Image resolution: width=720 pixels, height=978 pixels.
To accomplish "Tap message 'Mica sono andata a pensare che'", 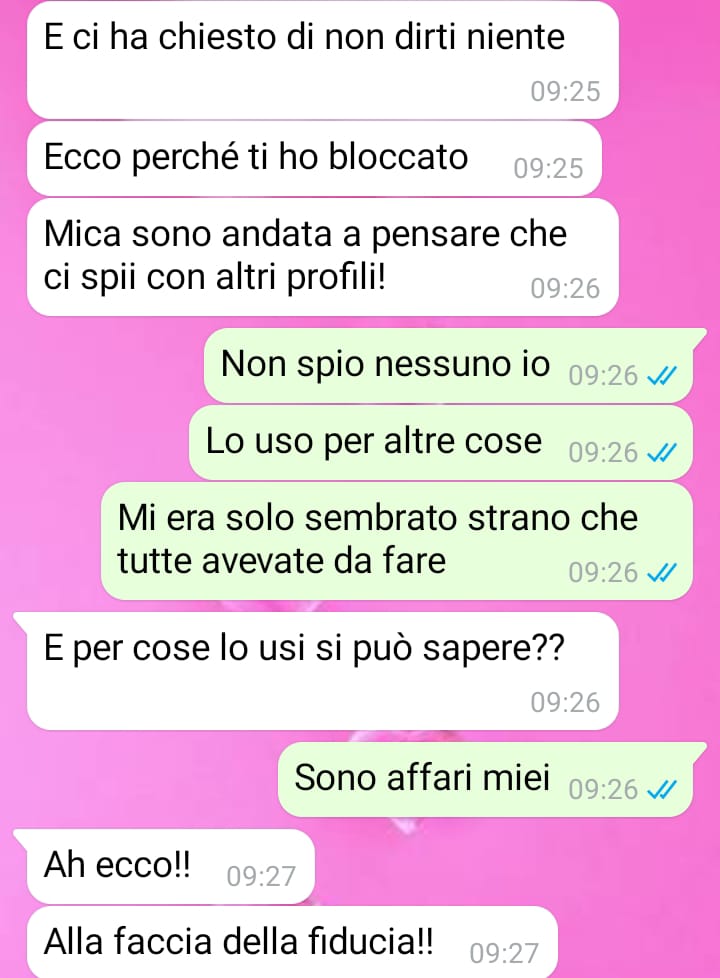I will [323, 257].
